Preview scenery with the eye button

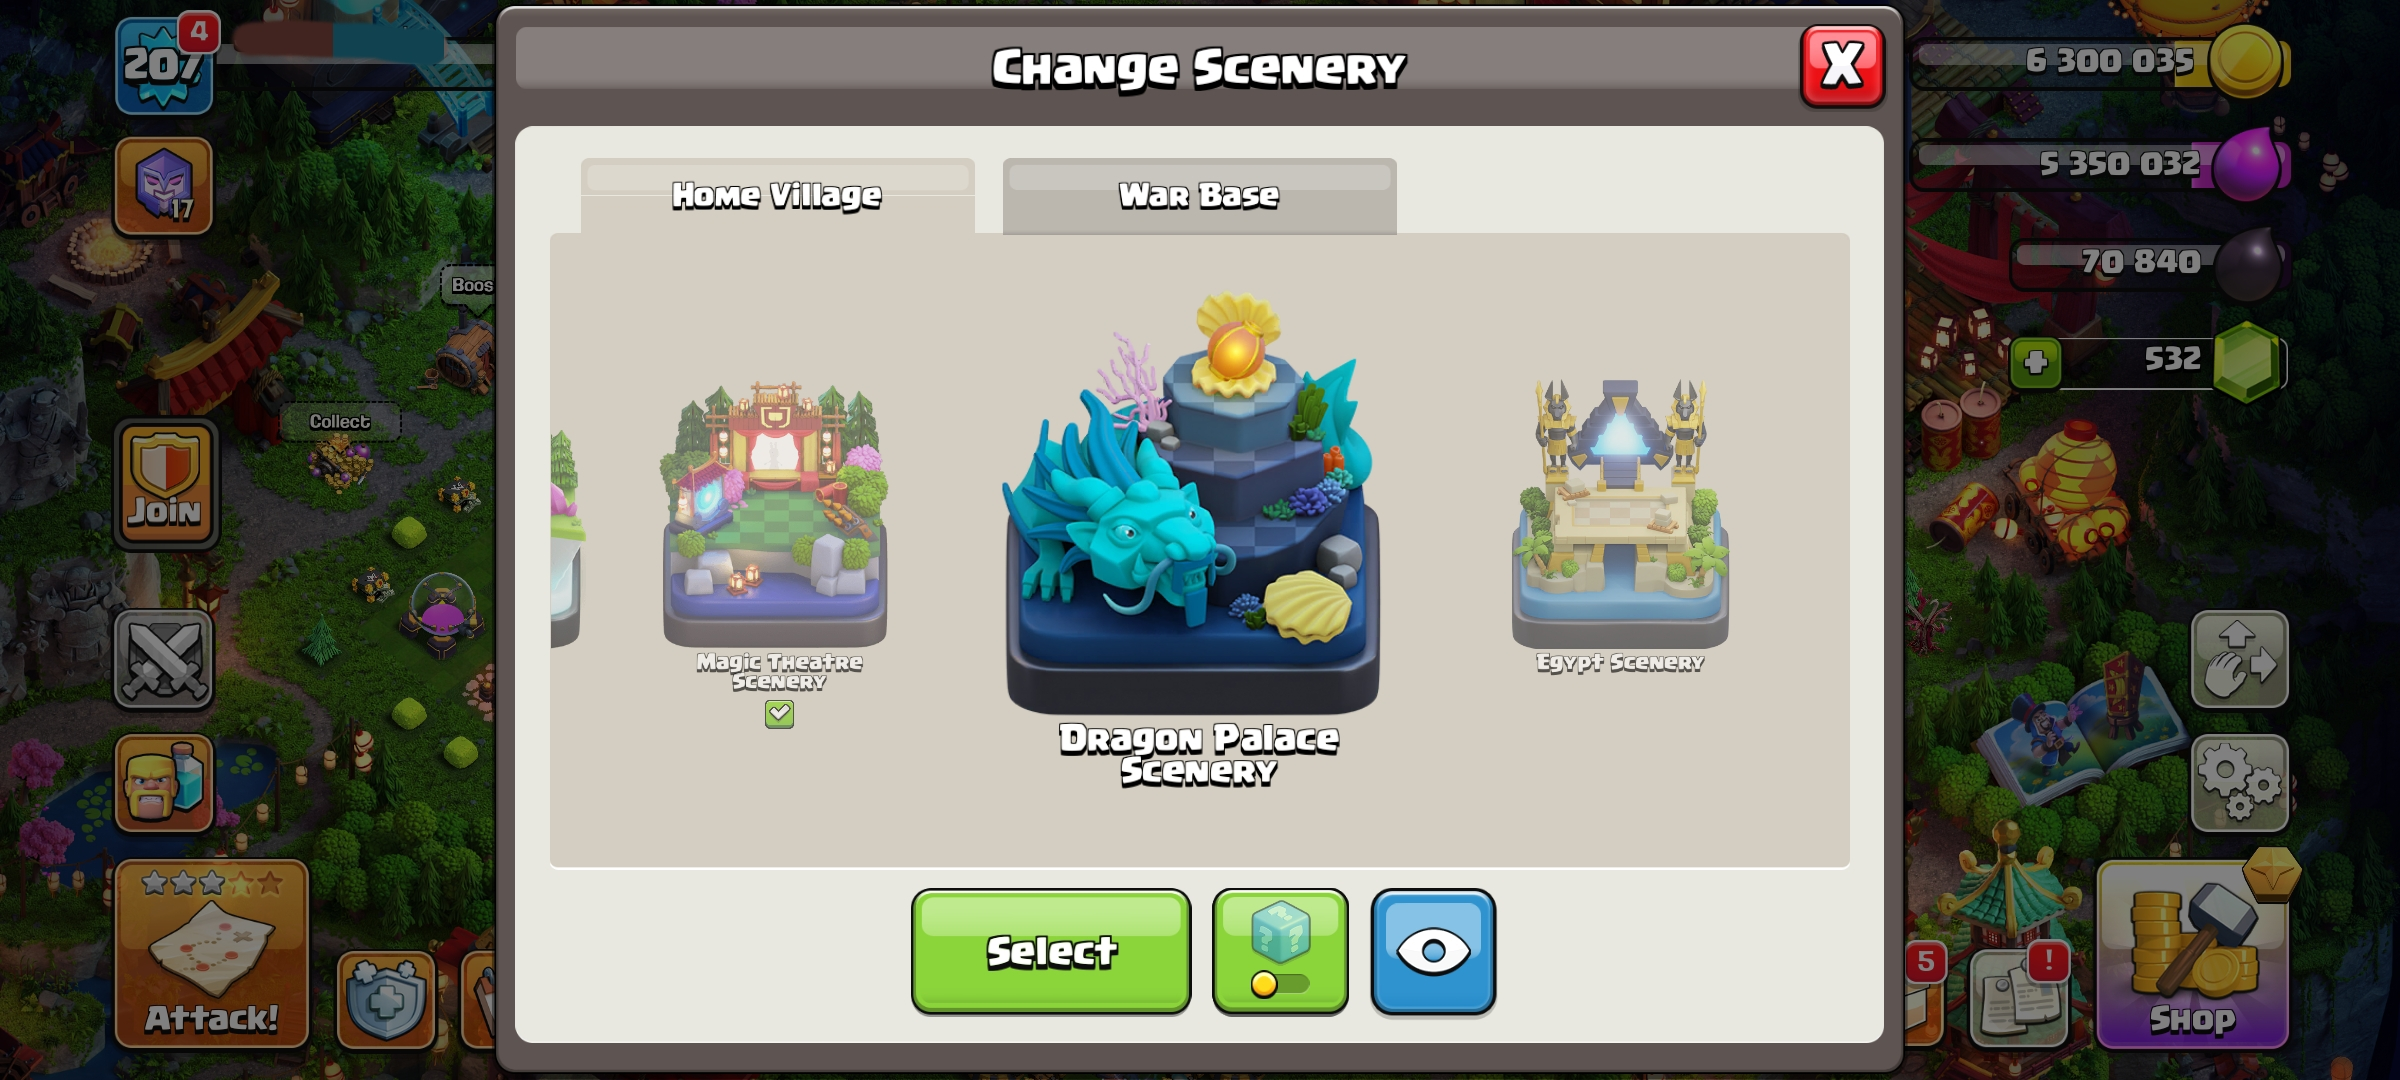tap(1433, 951)
